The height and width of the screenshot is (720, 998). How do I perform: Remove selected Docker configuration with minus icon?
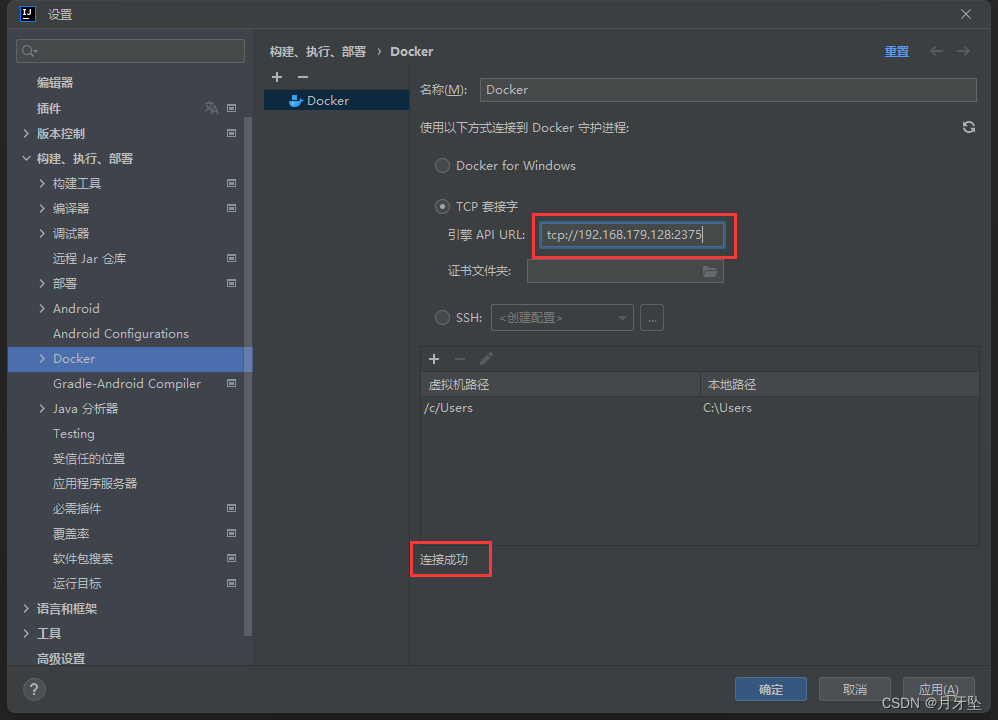click(303, 77)
